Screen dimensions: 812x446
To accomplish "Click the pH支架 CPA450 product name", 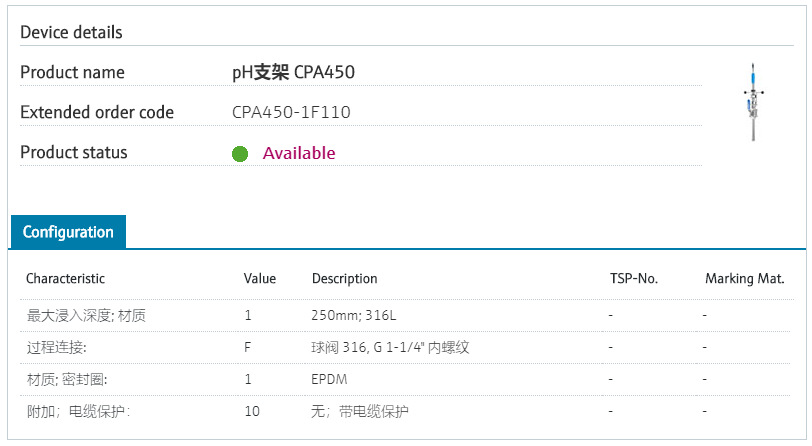I will point(293,73).
